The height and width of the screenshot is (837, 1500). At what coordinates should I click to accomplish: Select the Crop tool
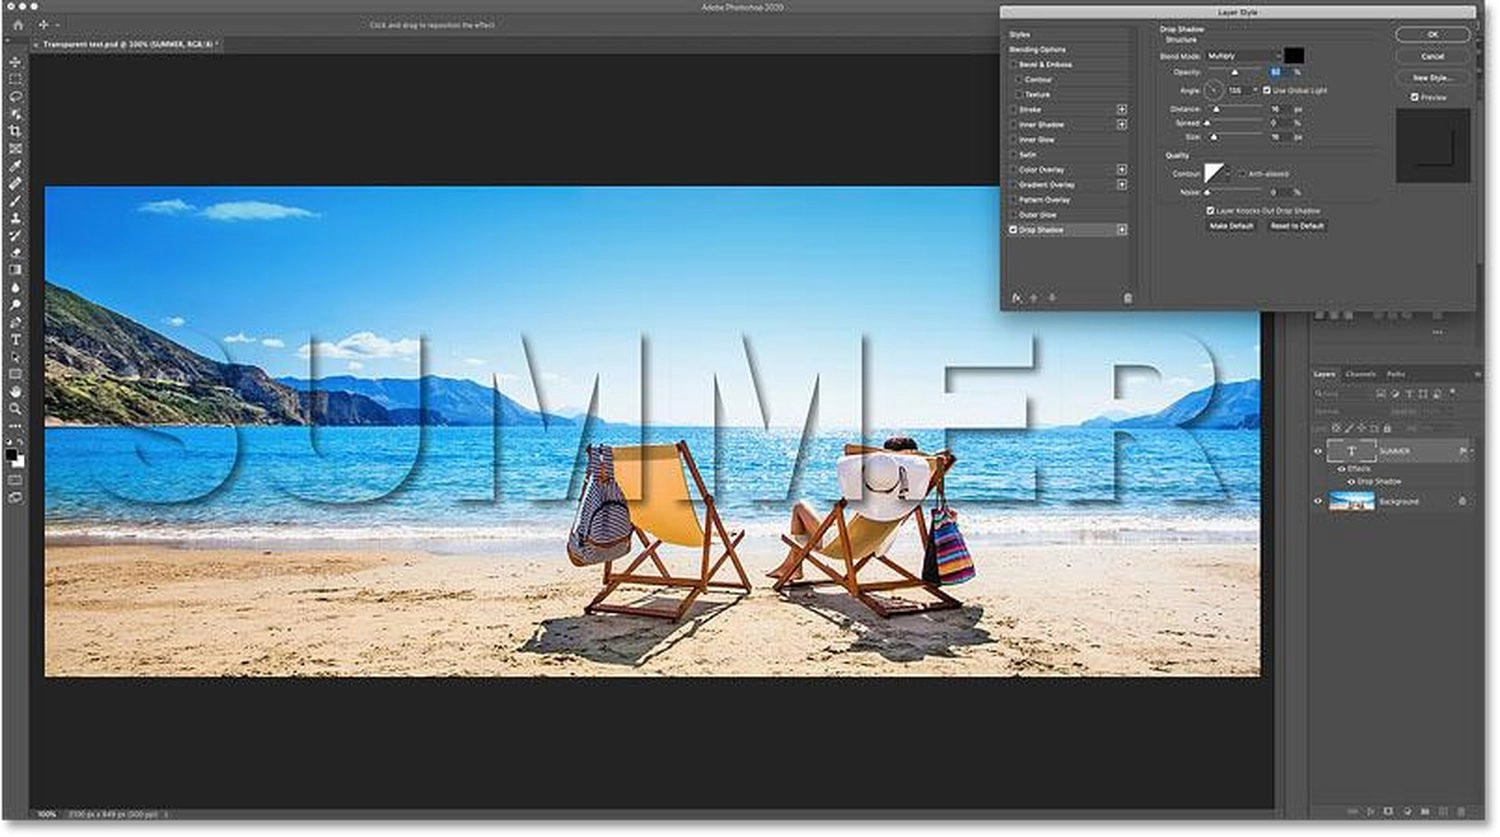tap(15, 131)
